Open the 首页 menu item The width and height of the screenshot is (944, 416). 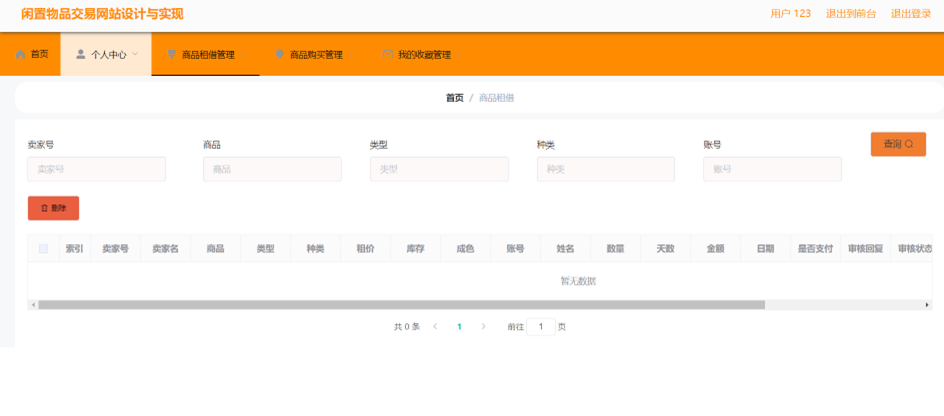coord(30,54)
